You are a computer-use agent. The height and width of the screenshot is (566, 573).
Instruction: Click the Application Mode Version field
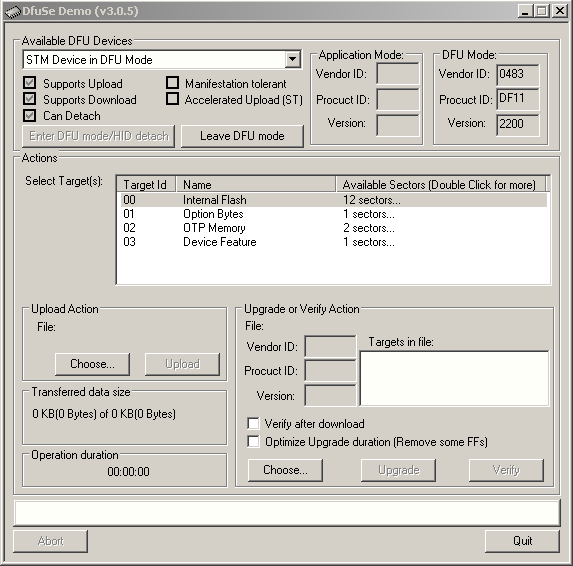[398, 125]
